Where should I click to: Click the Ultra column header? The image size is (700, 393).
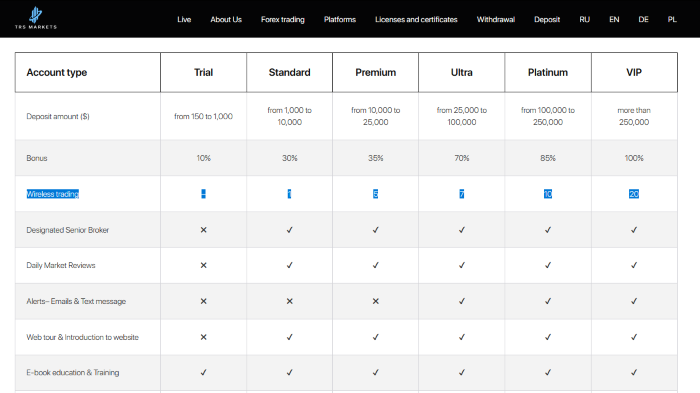point(462,72)
